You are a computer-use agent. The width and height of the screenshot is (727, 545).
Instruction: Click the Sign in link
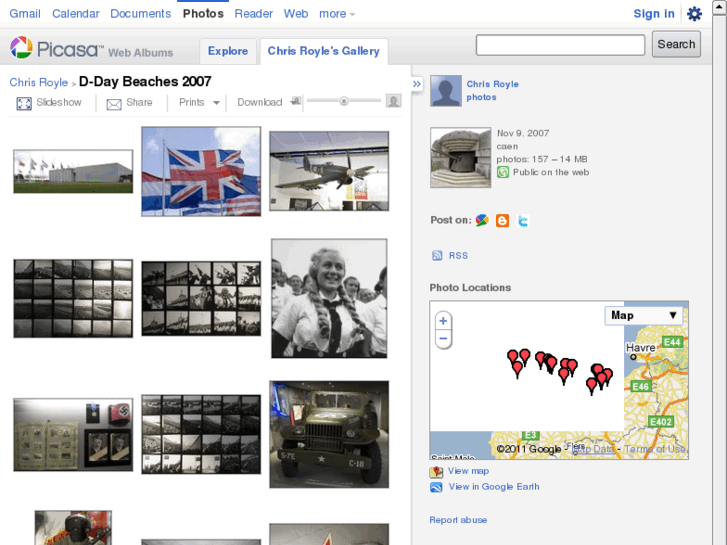click(x=654, y=14)
